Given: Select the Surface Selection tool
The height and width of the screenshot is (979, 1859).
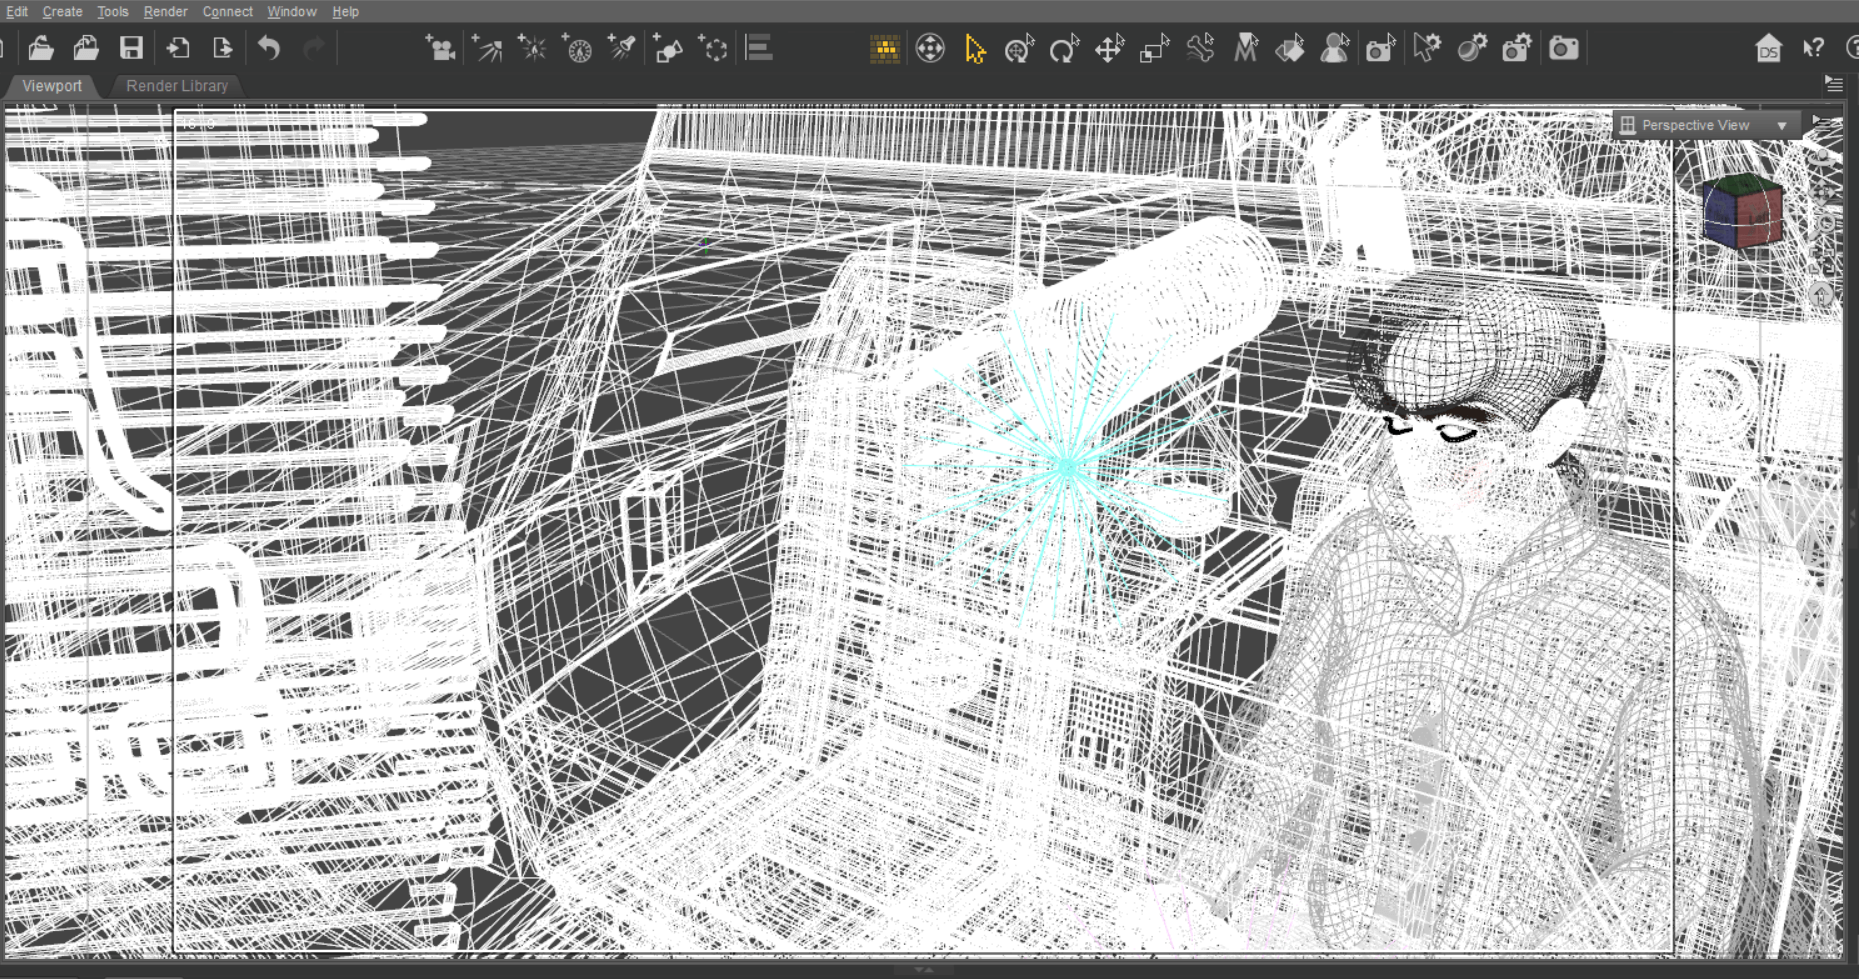Looking at the screenshot, I should click(1290, 48).
